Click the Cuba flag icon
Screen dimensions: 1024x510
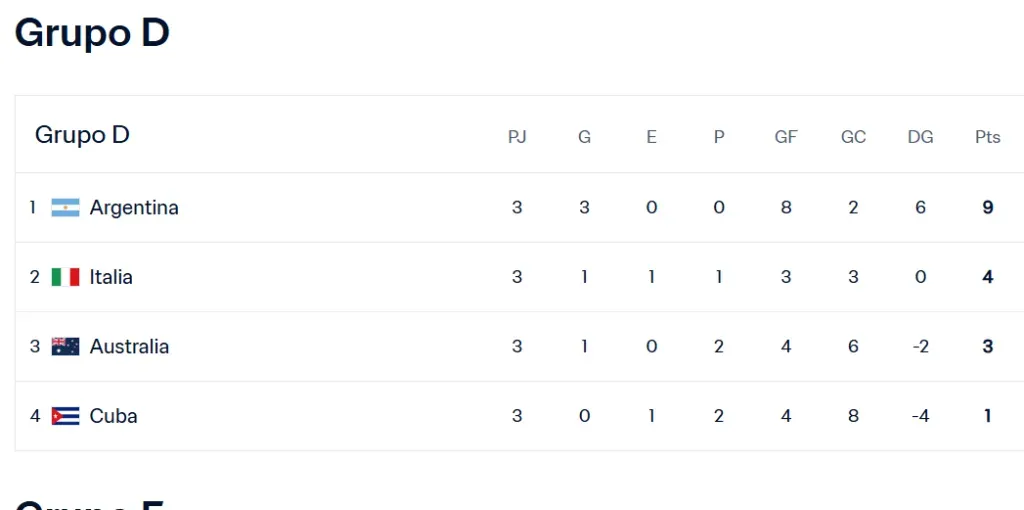(x=65, y=416)
